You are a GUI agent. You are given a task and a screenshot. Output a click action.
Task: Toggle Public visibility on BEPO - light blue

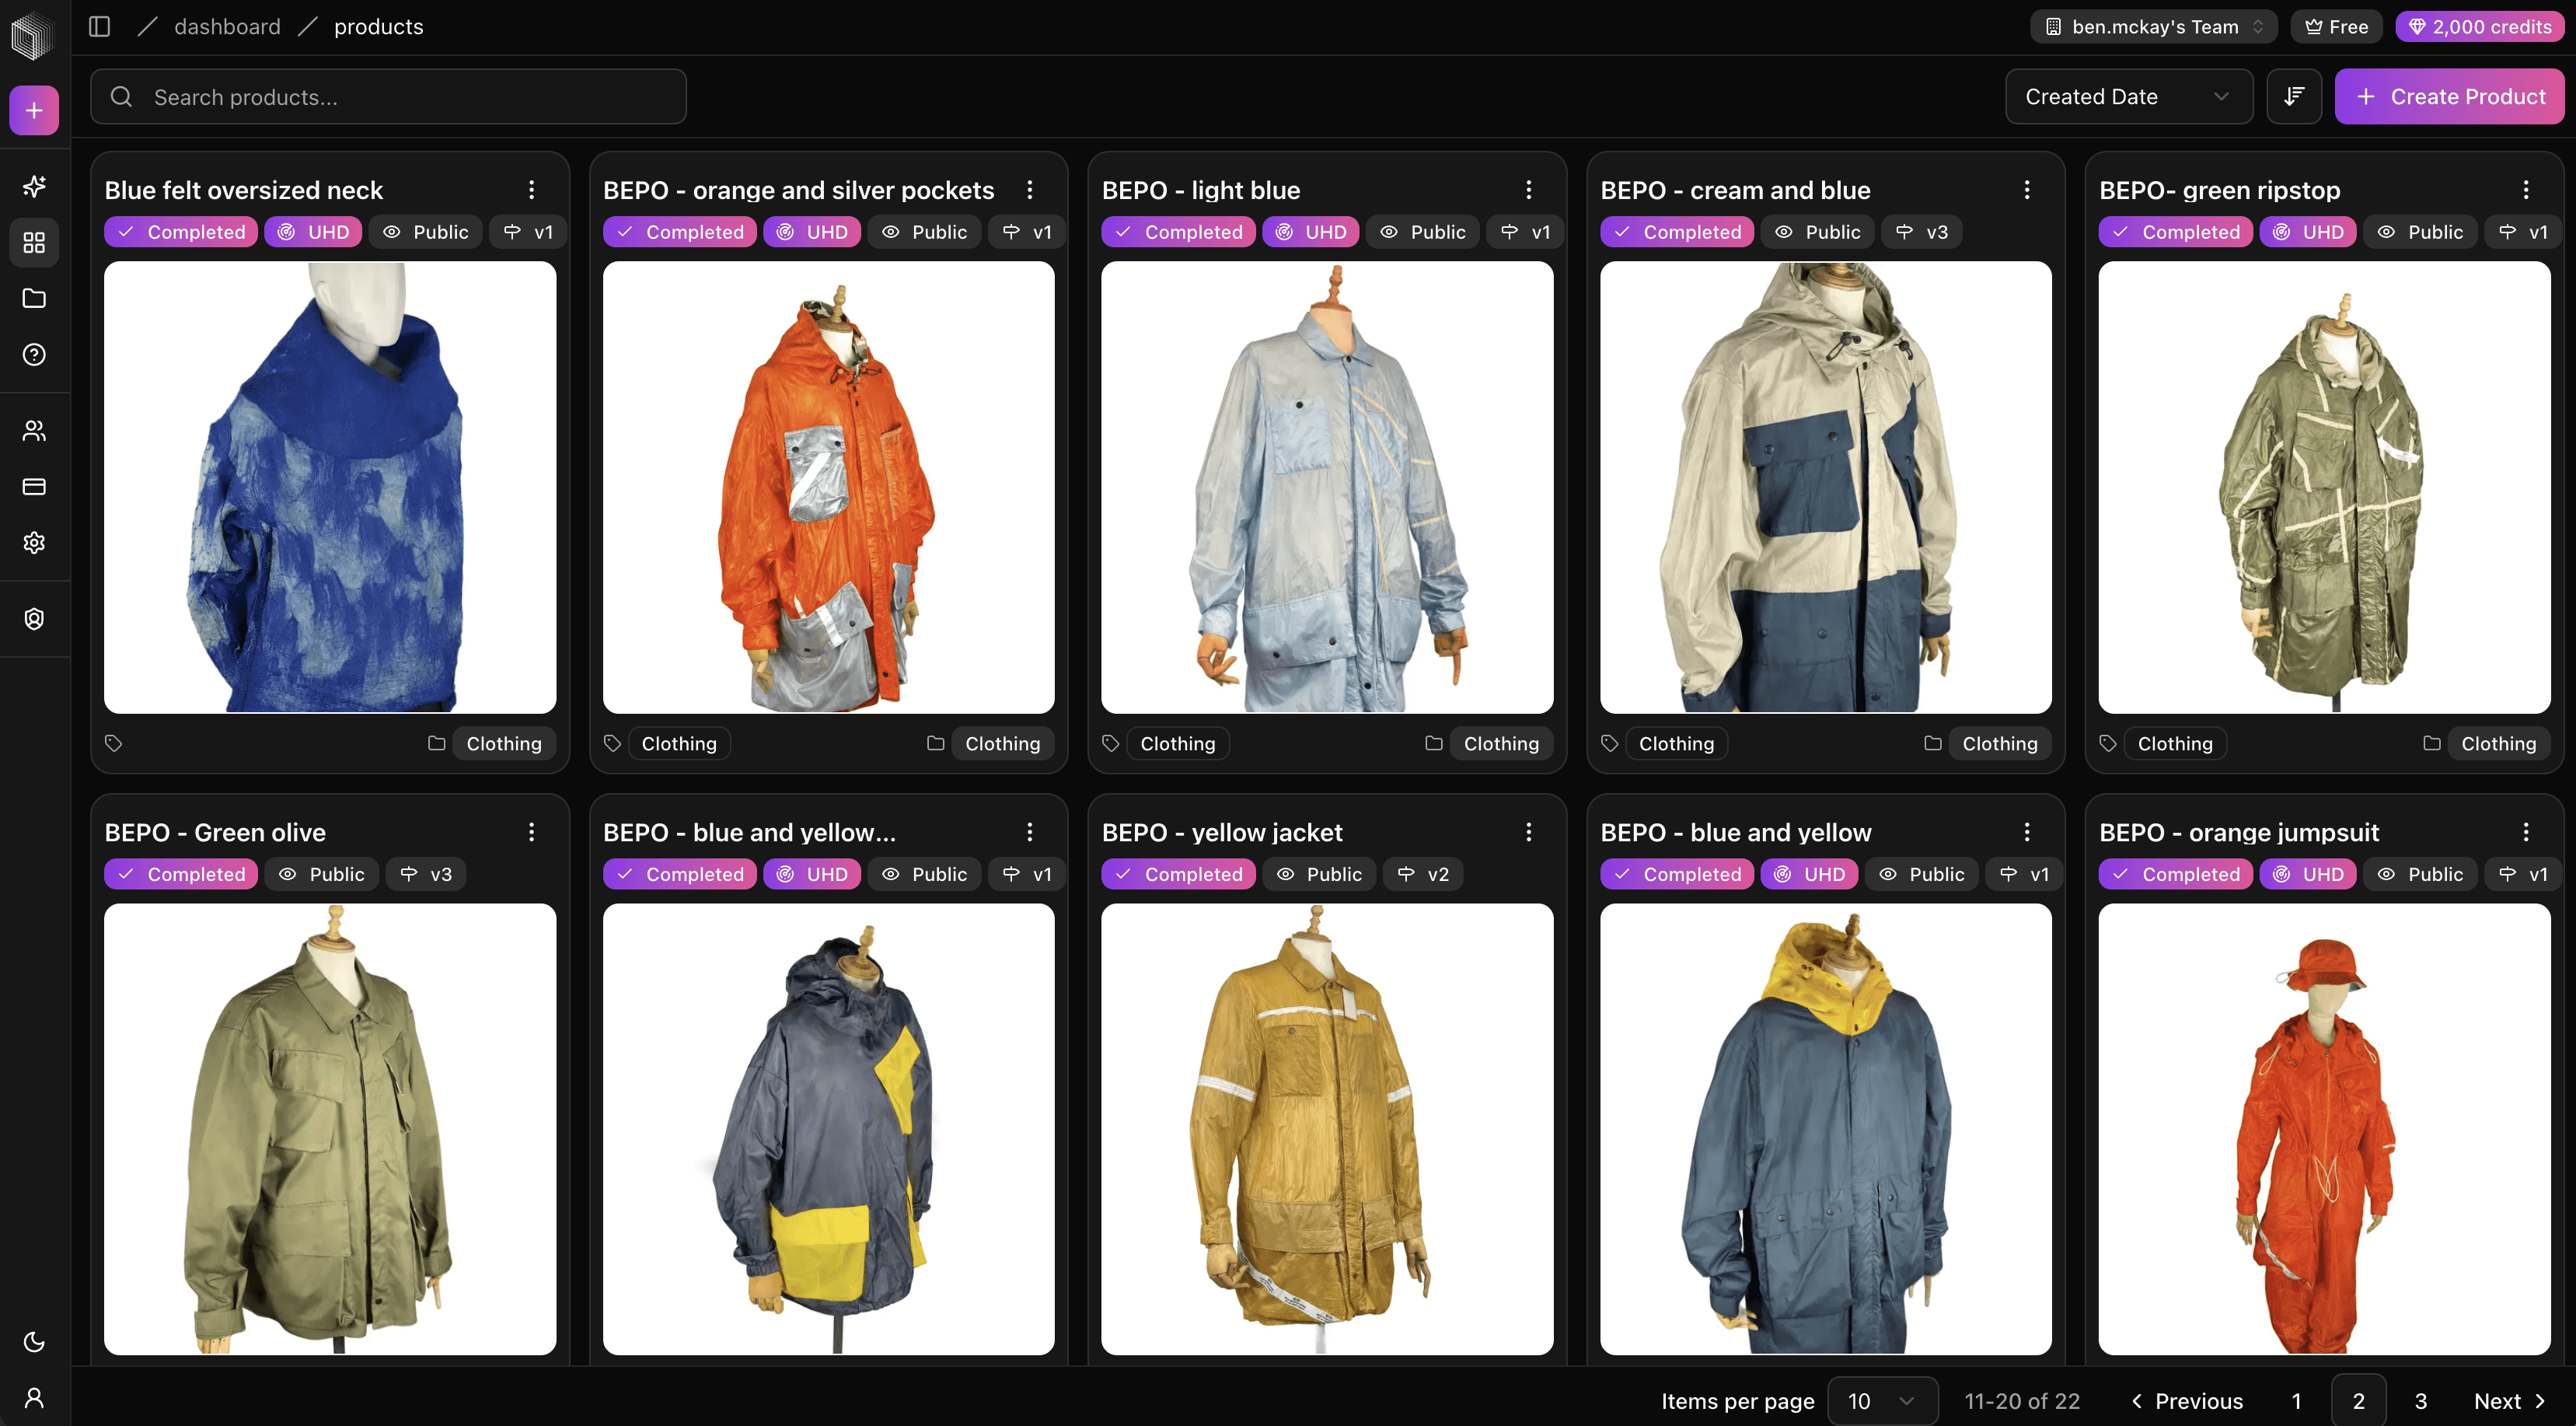(x=1422, y=231)
